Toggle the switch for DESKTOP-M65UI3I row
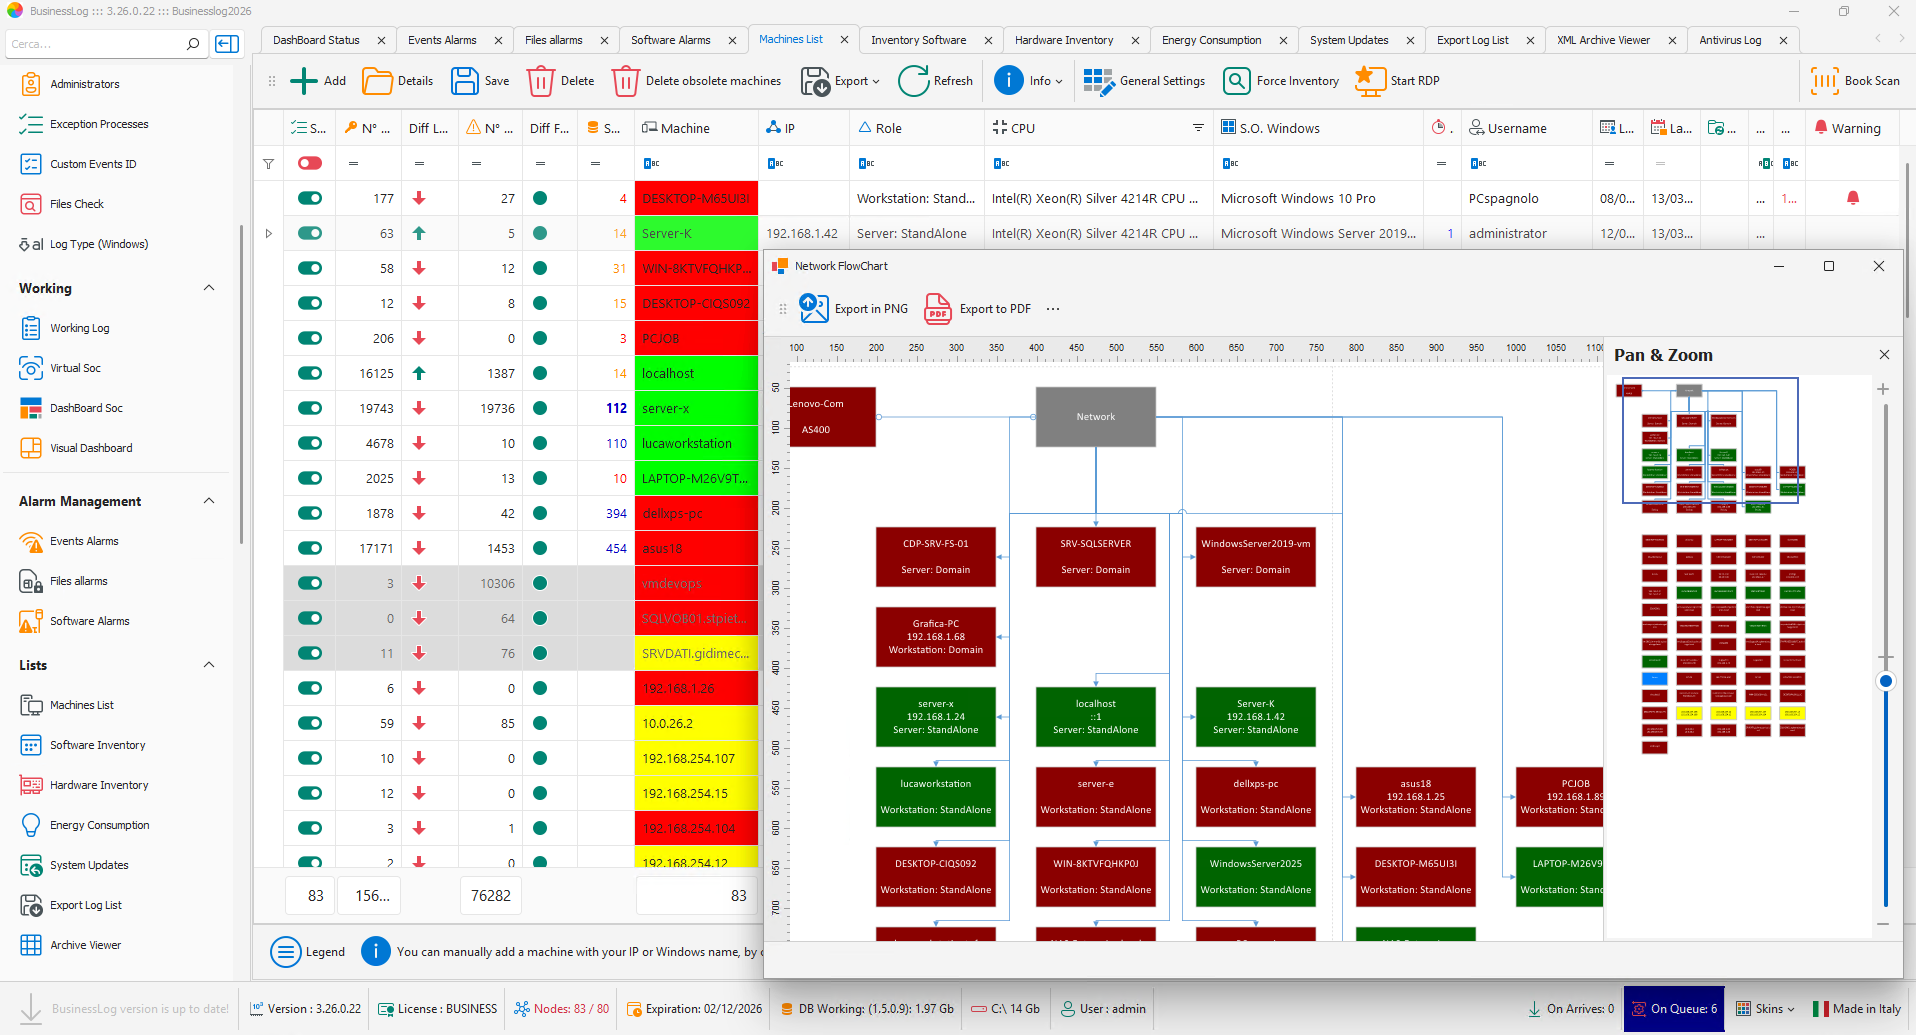Screen dimensions: 1916x1035 tap(310, 198)
